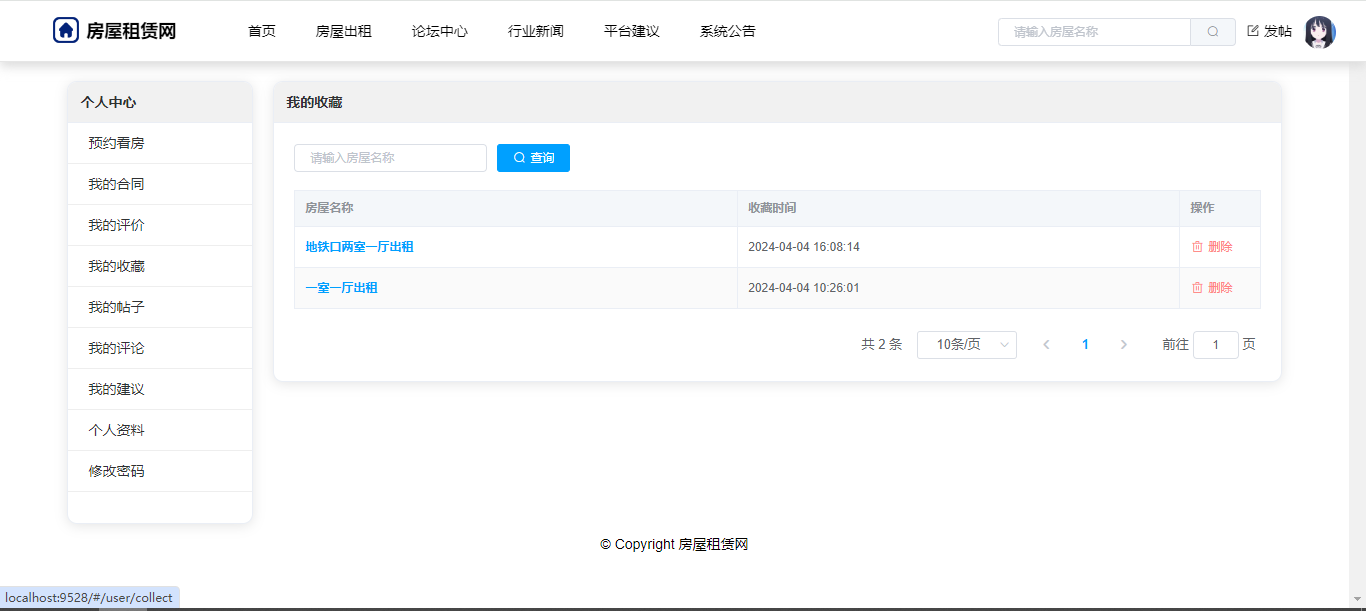
Task: Click the search magnifier button in header
Action: coord(1213,32)
